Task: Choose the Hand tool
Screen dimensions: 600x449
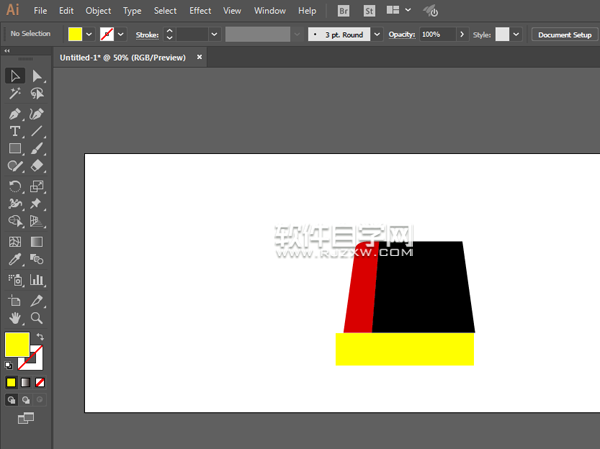Action: pyautogui.click(x=15, y=318)
